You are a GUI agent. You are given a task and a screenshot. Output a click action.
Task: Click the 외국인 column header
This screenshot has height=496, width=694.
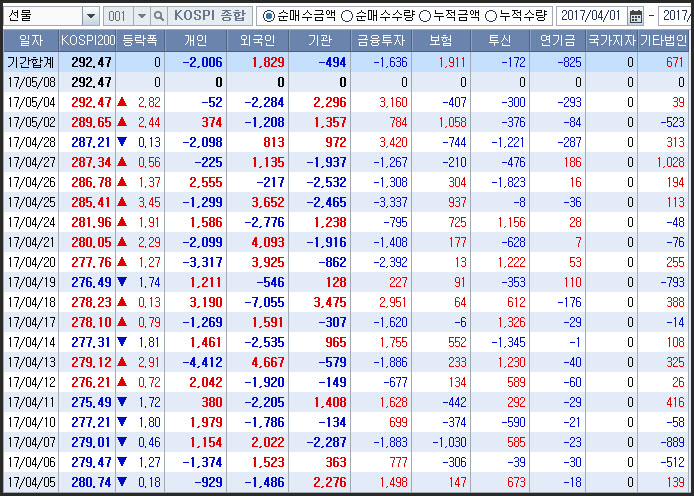coord(258,41)
